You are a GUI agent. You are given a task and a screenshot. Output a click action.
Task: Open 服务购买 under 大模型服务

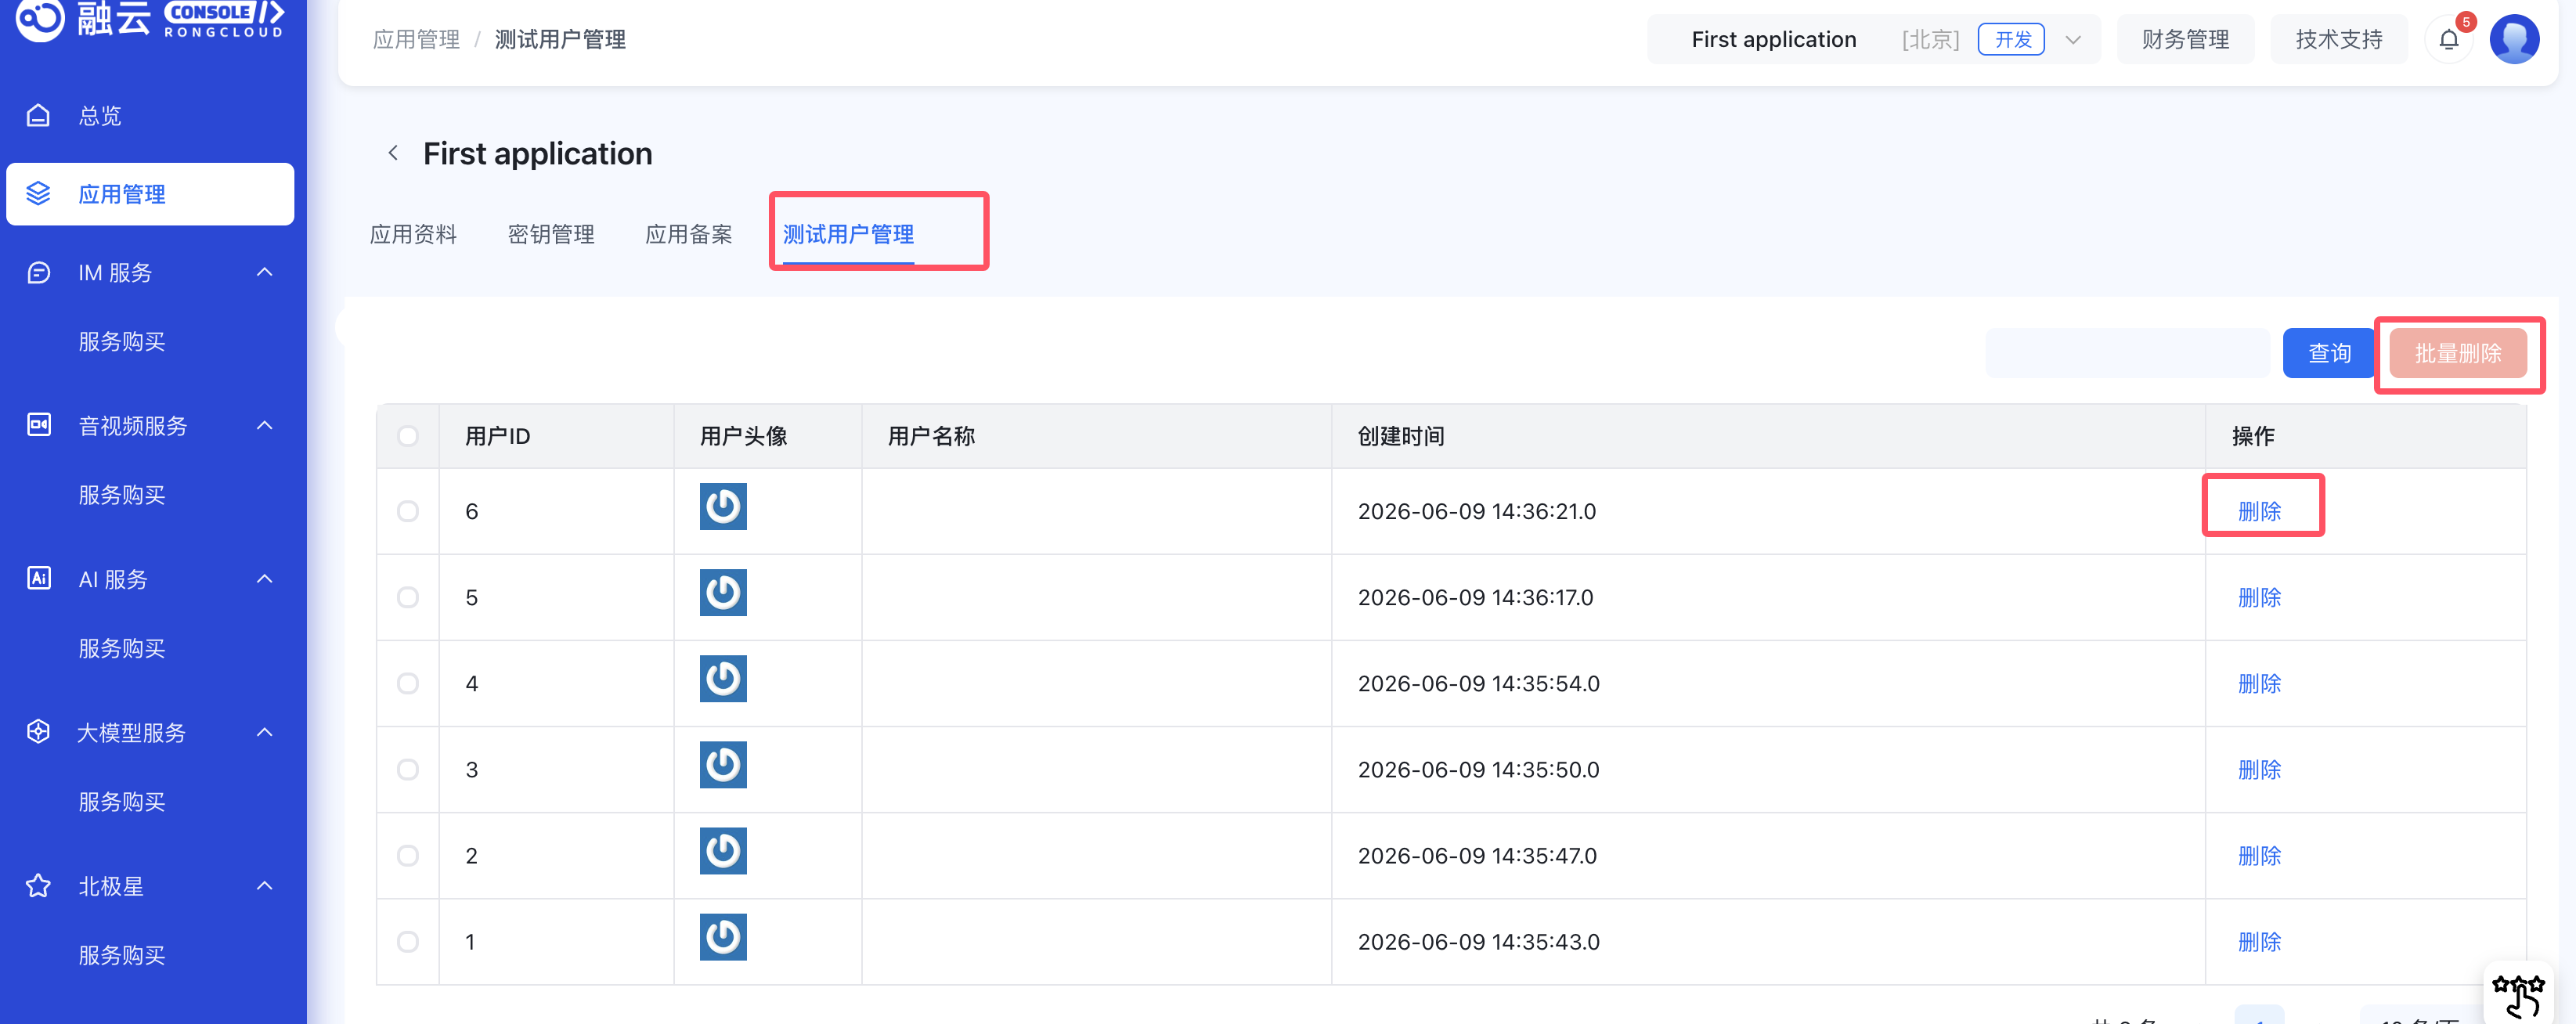[x=122, y=802]
